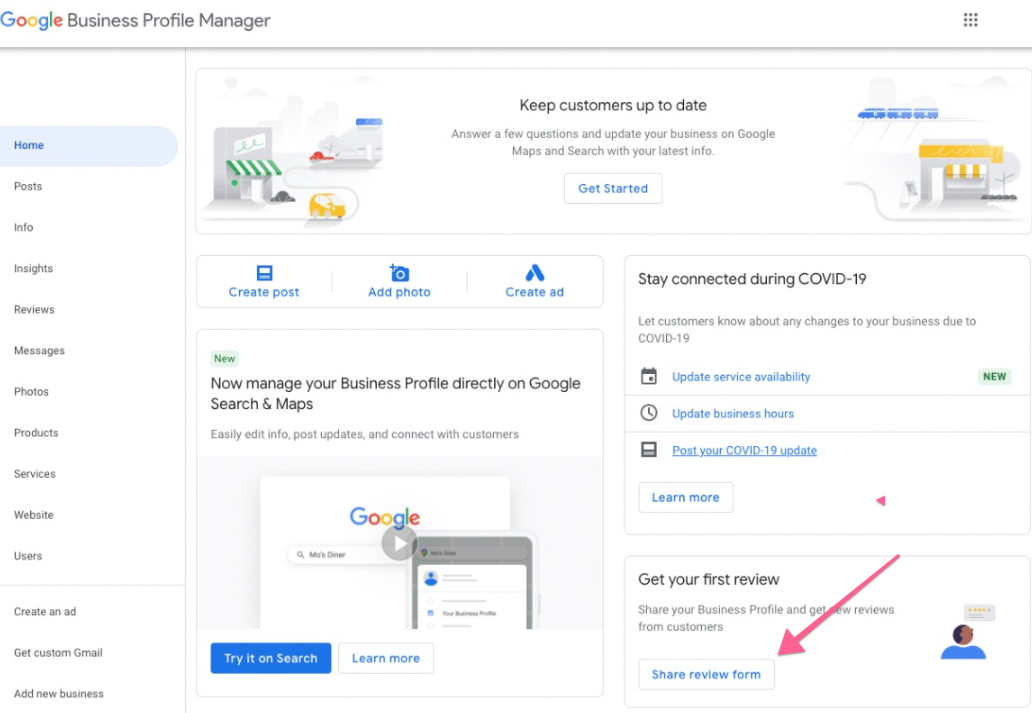Click the Google Business Profile Manager logo

point(135,20)
